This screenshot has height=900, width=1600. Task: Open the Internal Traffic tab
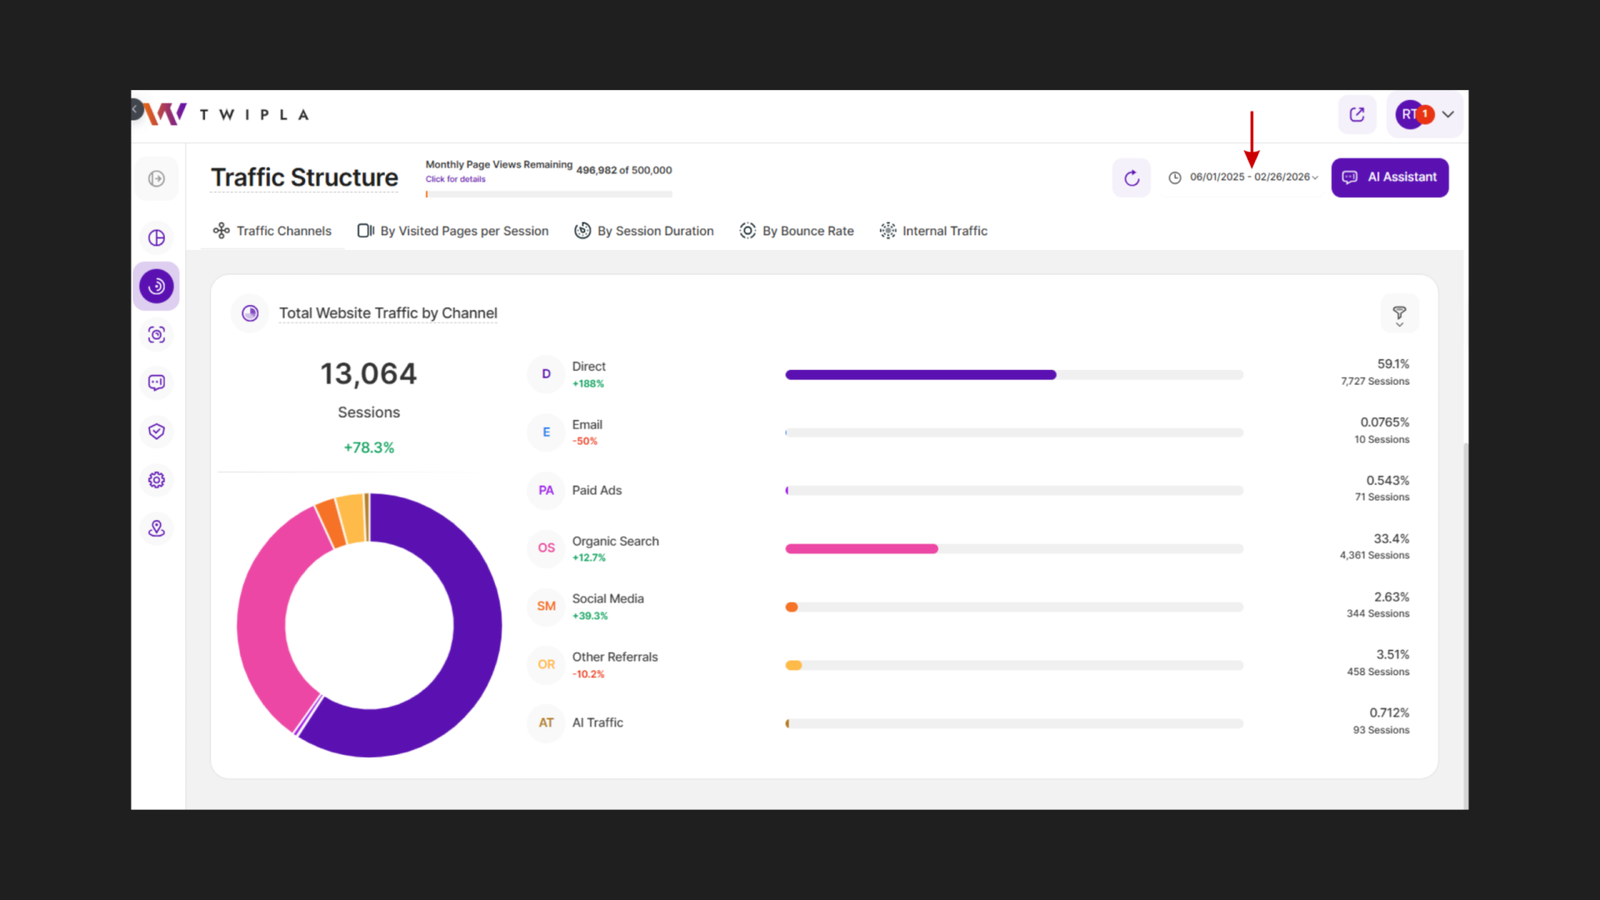pos(933,231)
